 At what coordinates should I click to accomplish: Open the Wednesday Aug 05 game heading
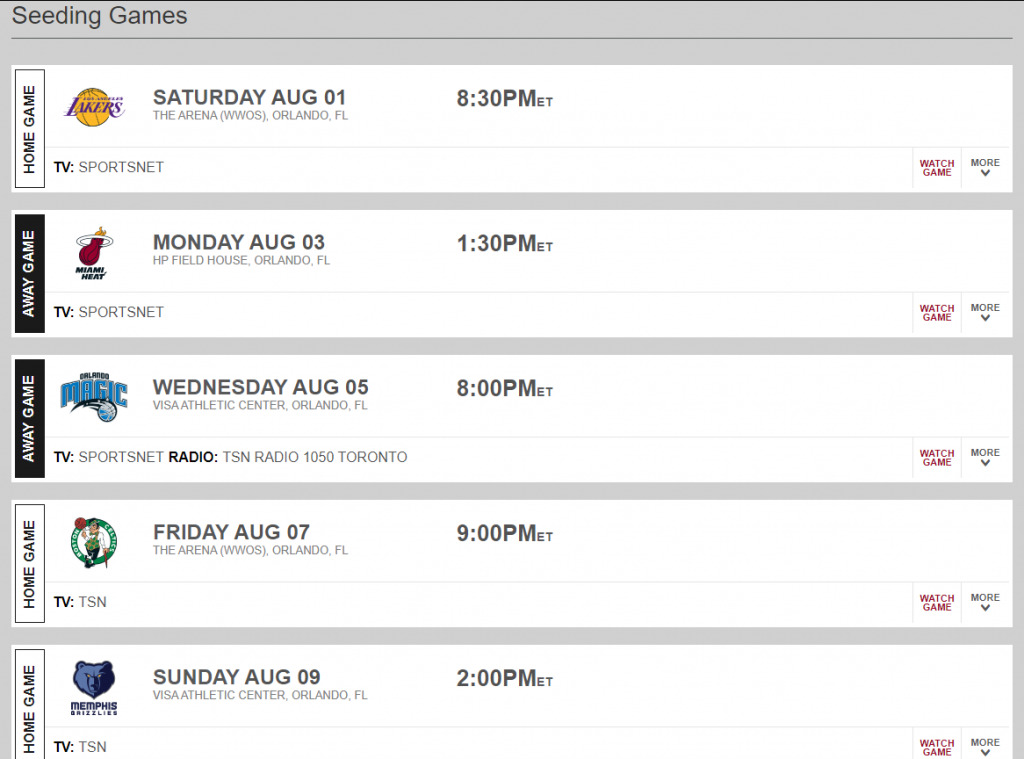coord(261,387)
